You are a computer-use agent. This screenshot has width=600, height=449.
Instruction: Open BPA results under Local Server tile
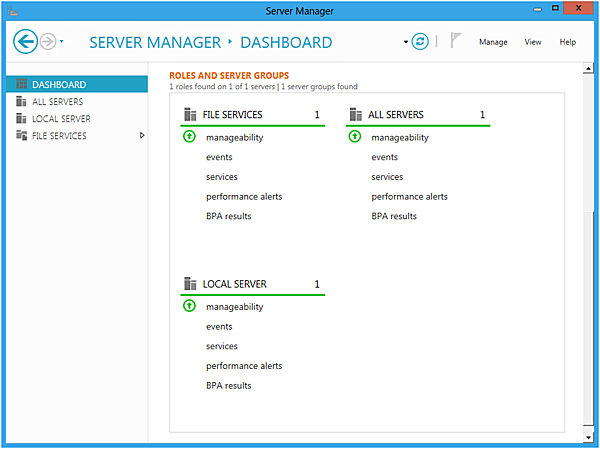[x=228, y=385]
